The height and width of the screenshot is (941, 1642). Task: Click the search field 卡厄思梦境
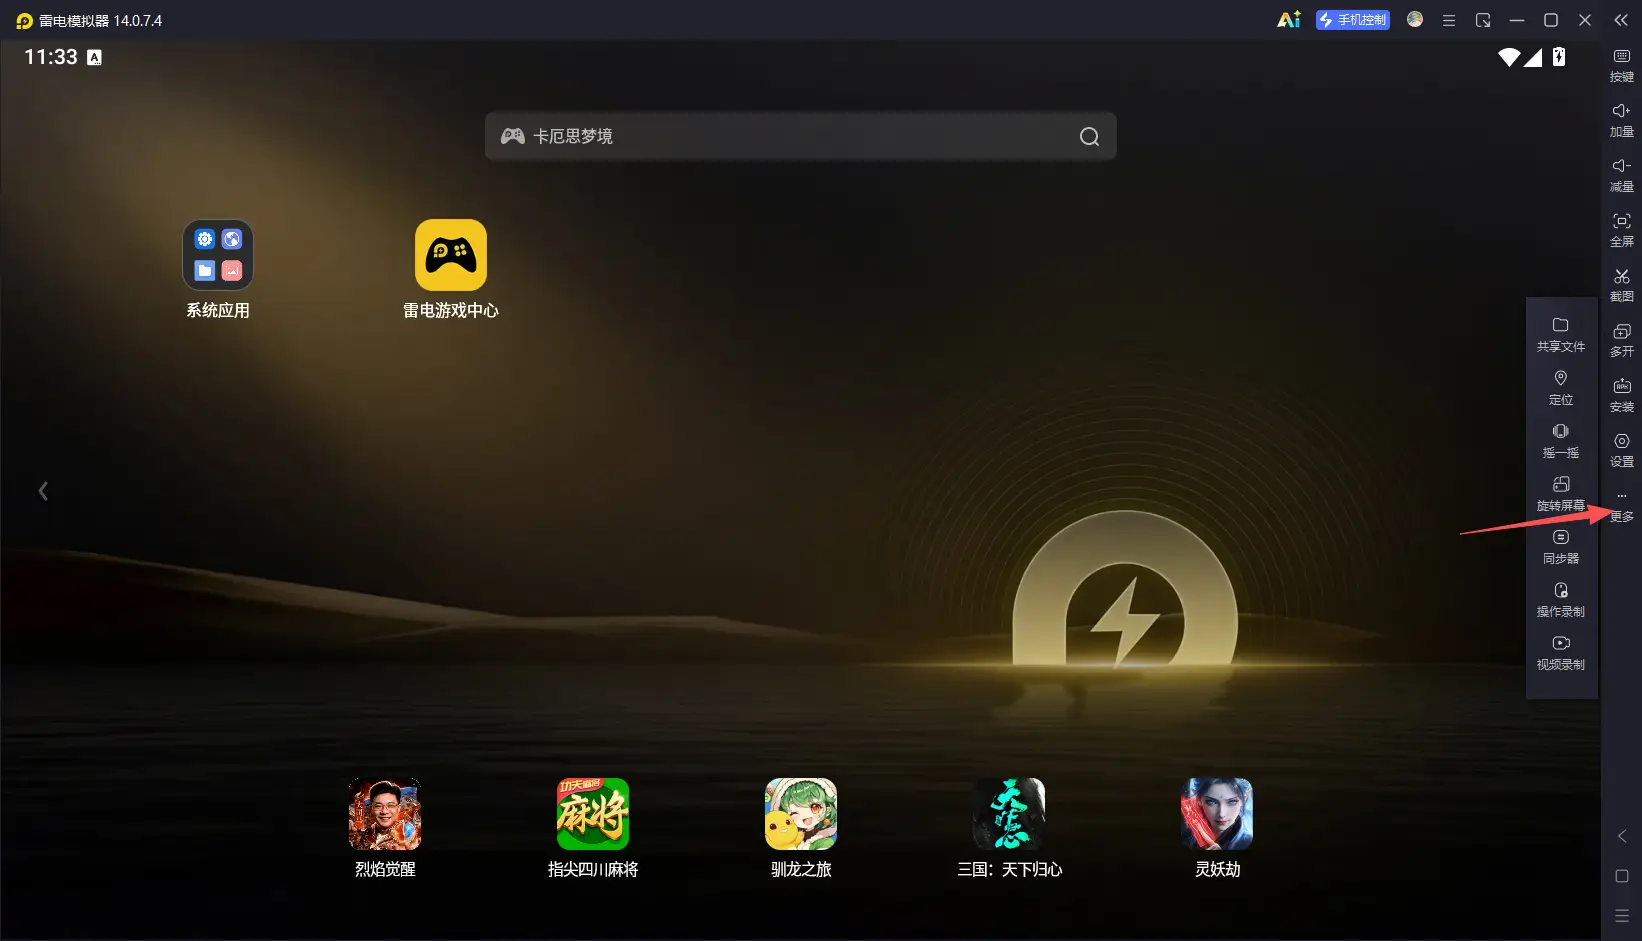tap(800, 136)
